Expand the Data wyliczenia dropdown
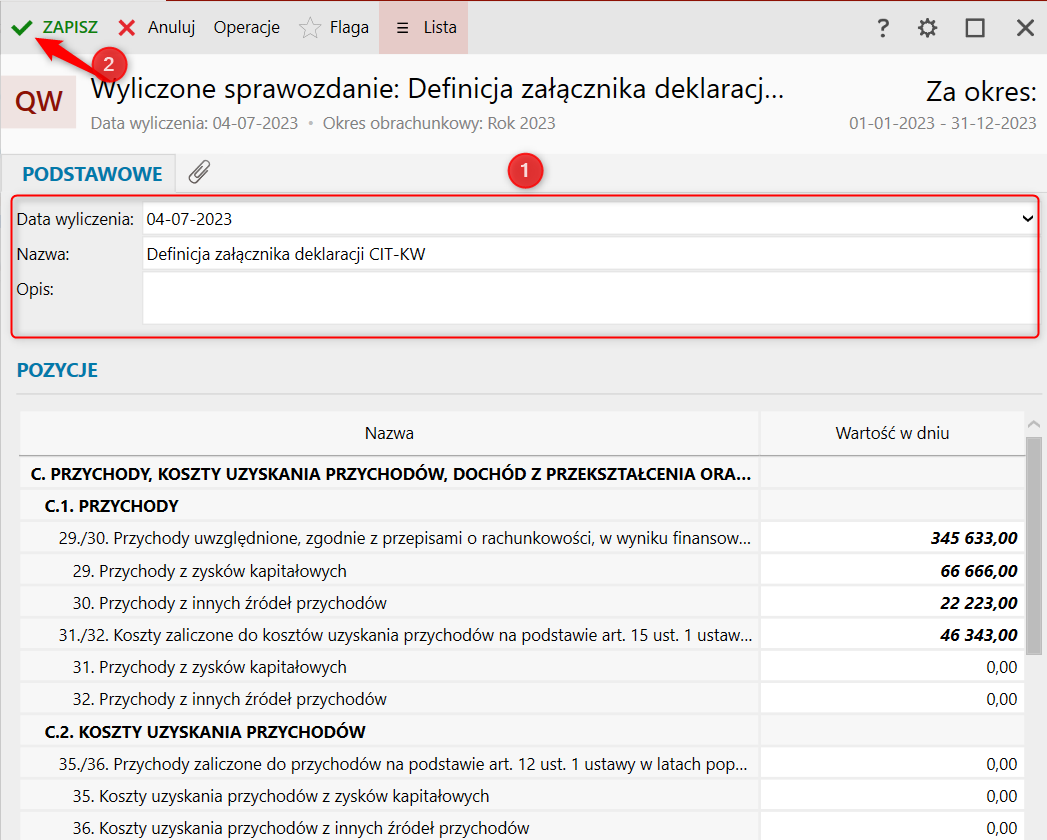1047x840 pixels. [1027, 219]
